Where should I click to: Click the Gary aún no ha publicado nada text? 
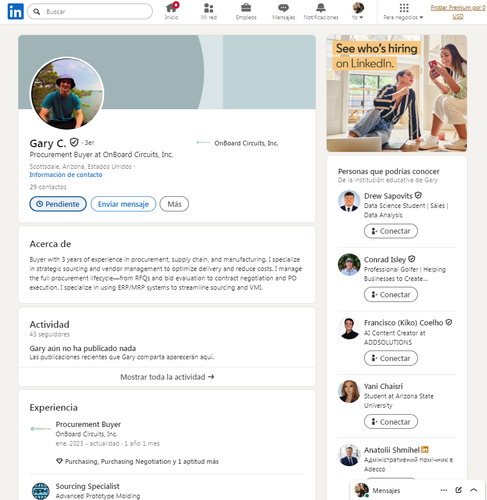click(83, 348)
